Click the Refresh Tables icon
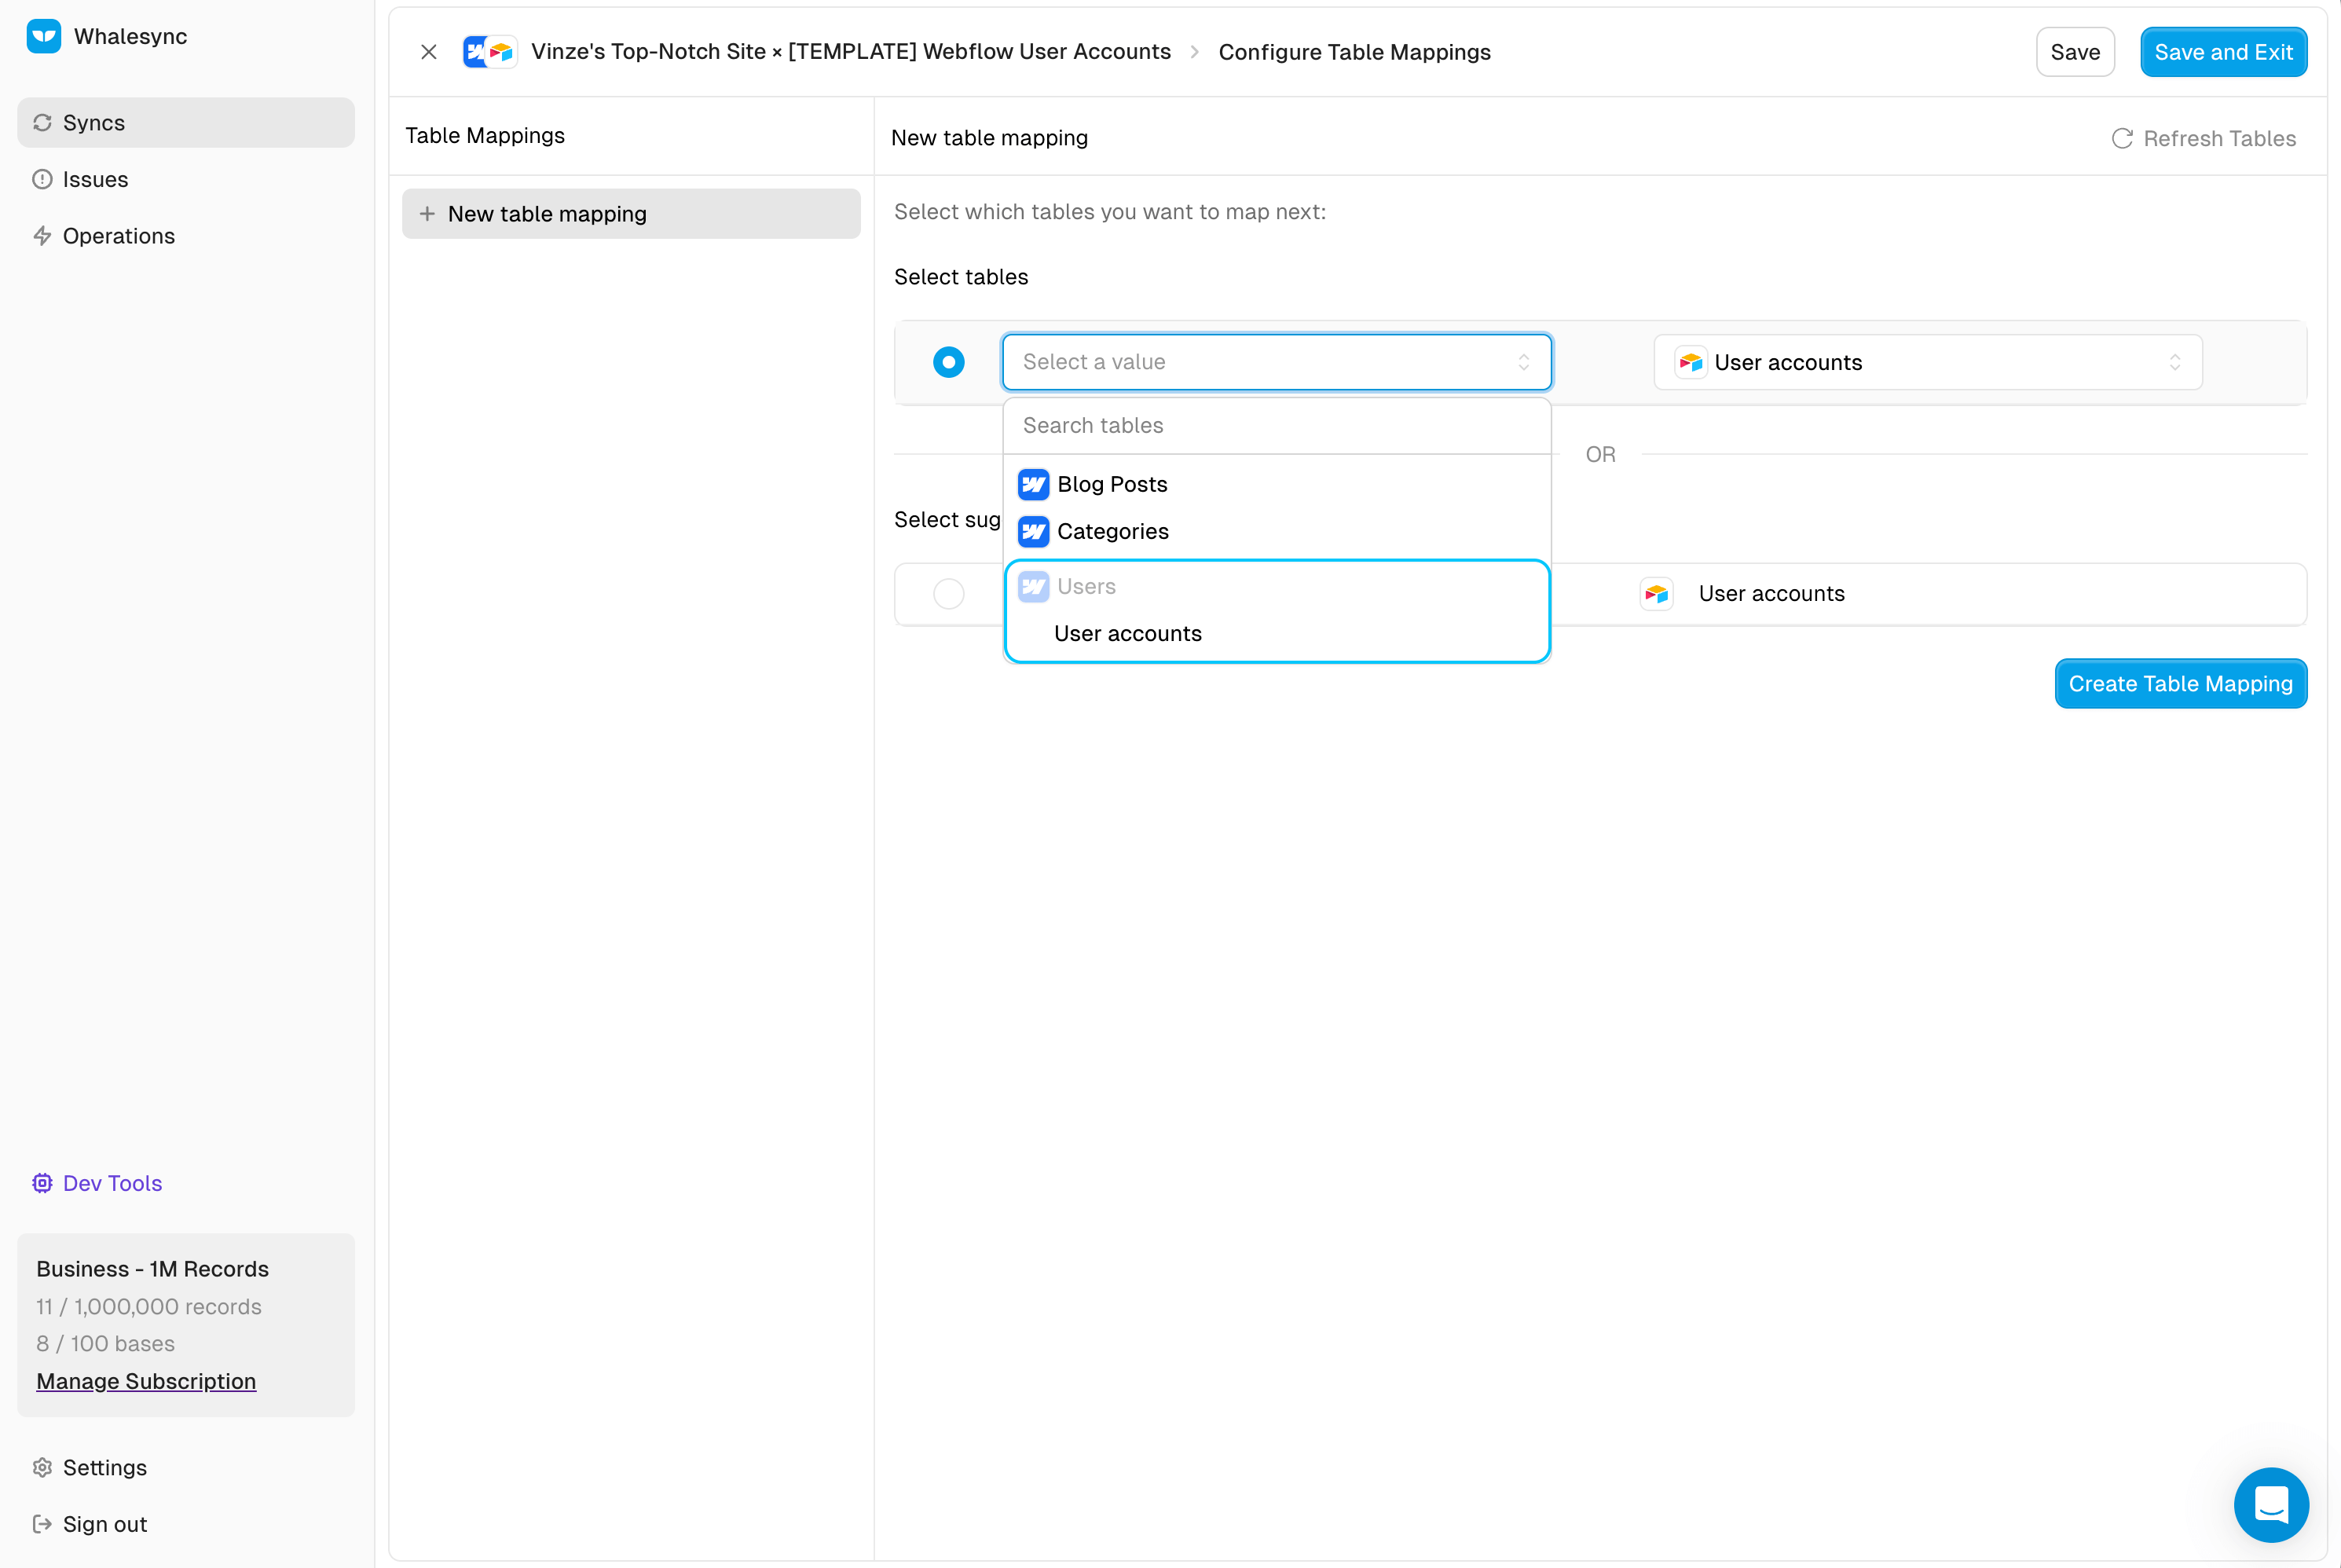2341x1568 pixels. [x=2121, y=138]
